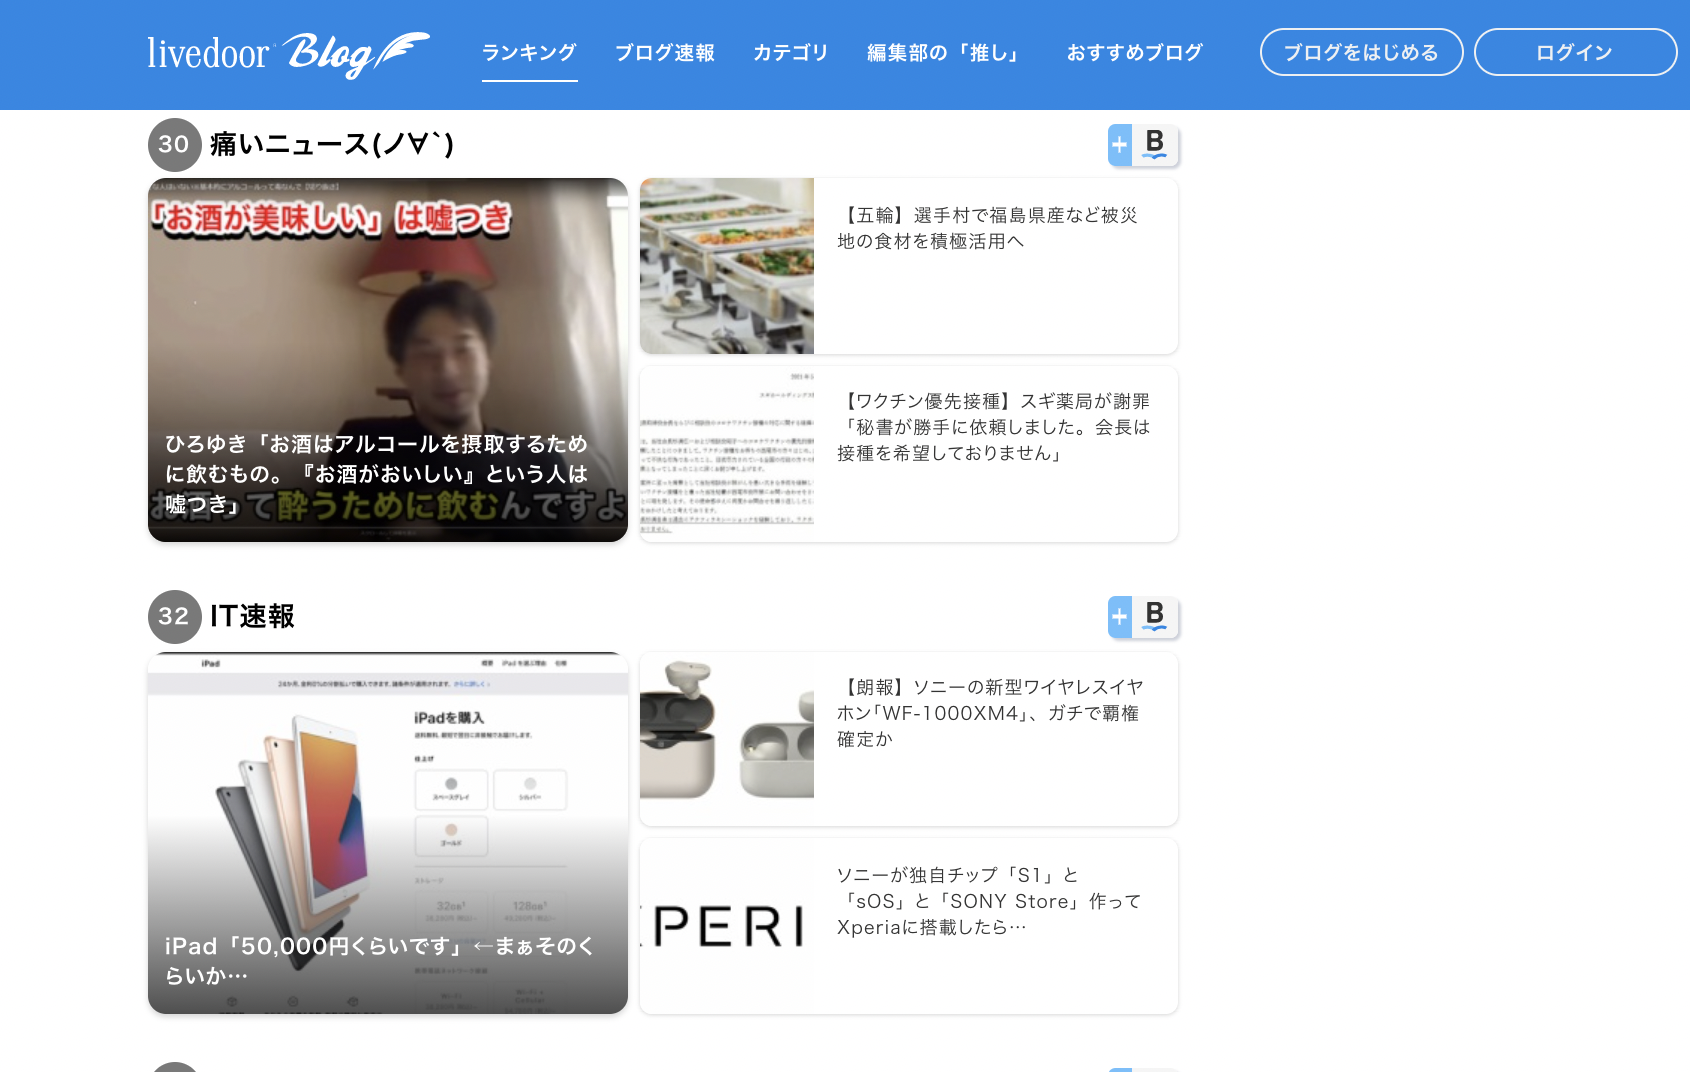Open カテゴリ navigation item
This screenshot has width=1690, height=1072.
[791, 53]
